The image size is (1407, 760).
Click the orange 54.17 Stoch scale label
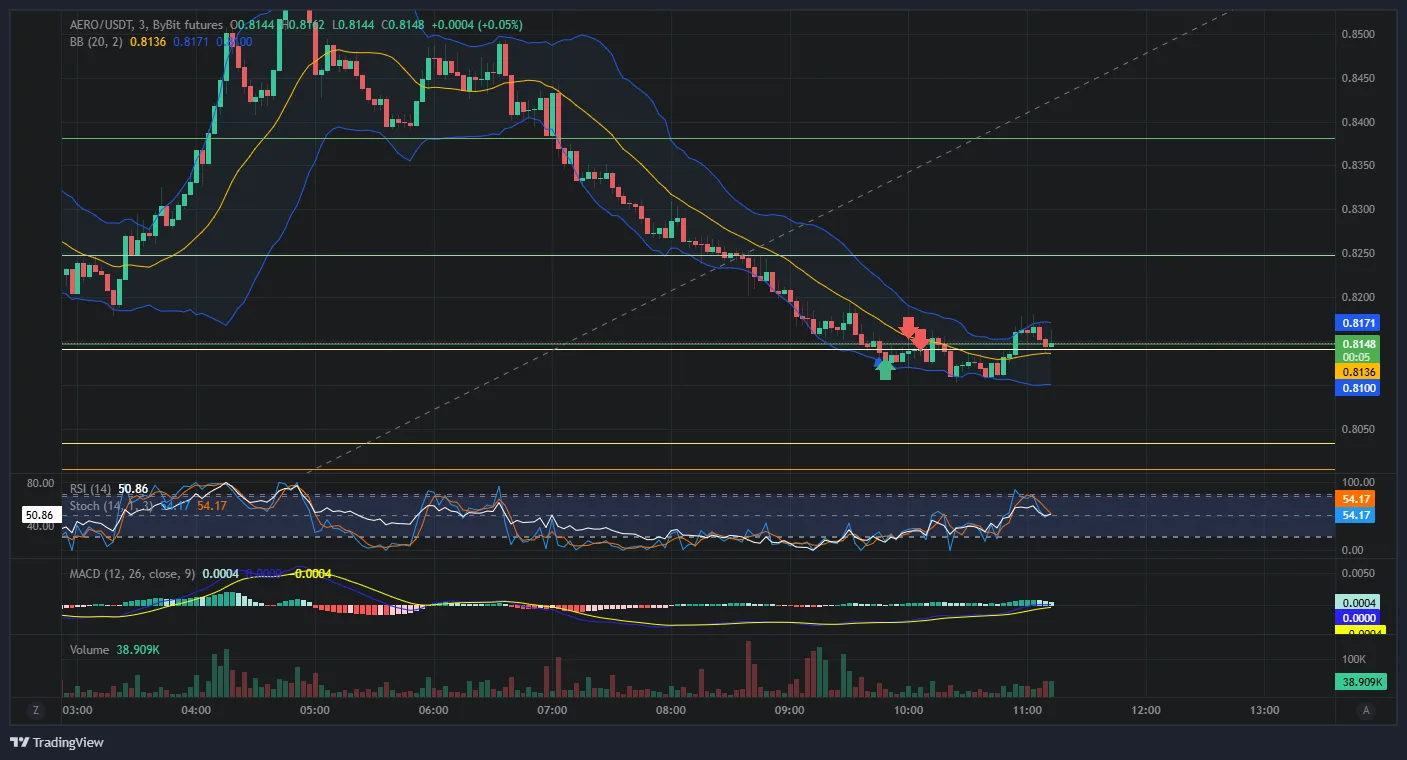(x=1357, y=499)
